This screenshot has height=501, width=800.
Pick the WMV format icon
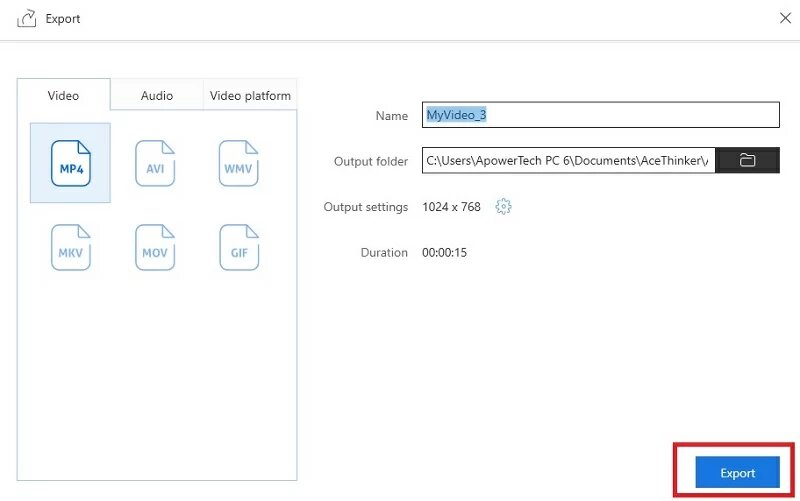coord(238,163)
